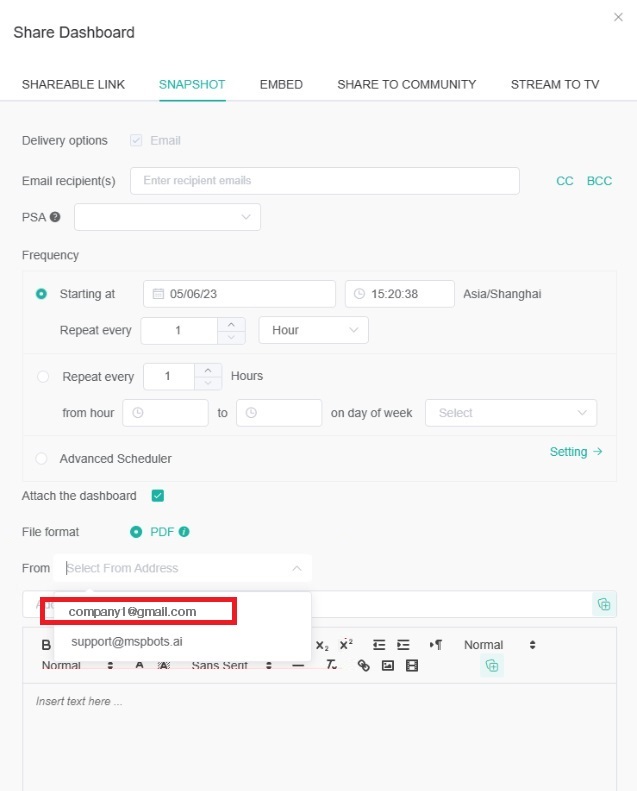Select the Advanced Scheduler radio button
637x791 pixels.
point(42,459)
